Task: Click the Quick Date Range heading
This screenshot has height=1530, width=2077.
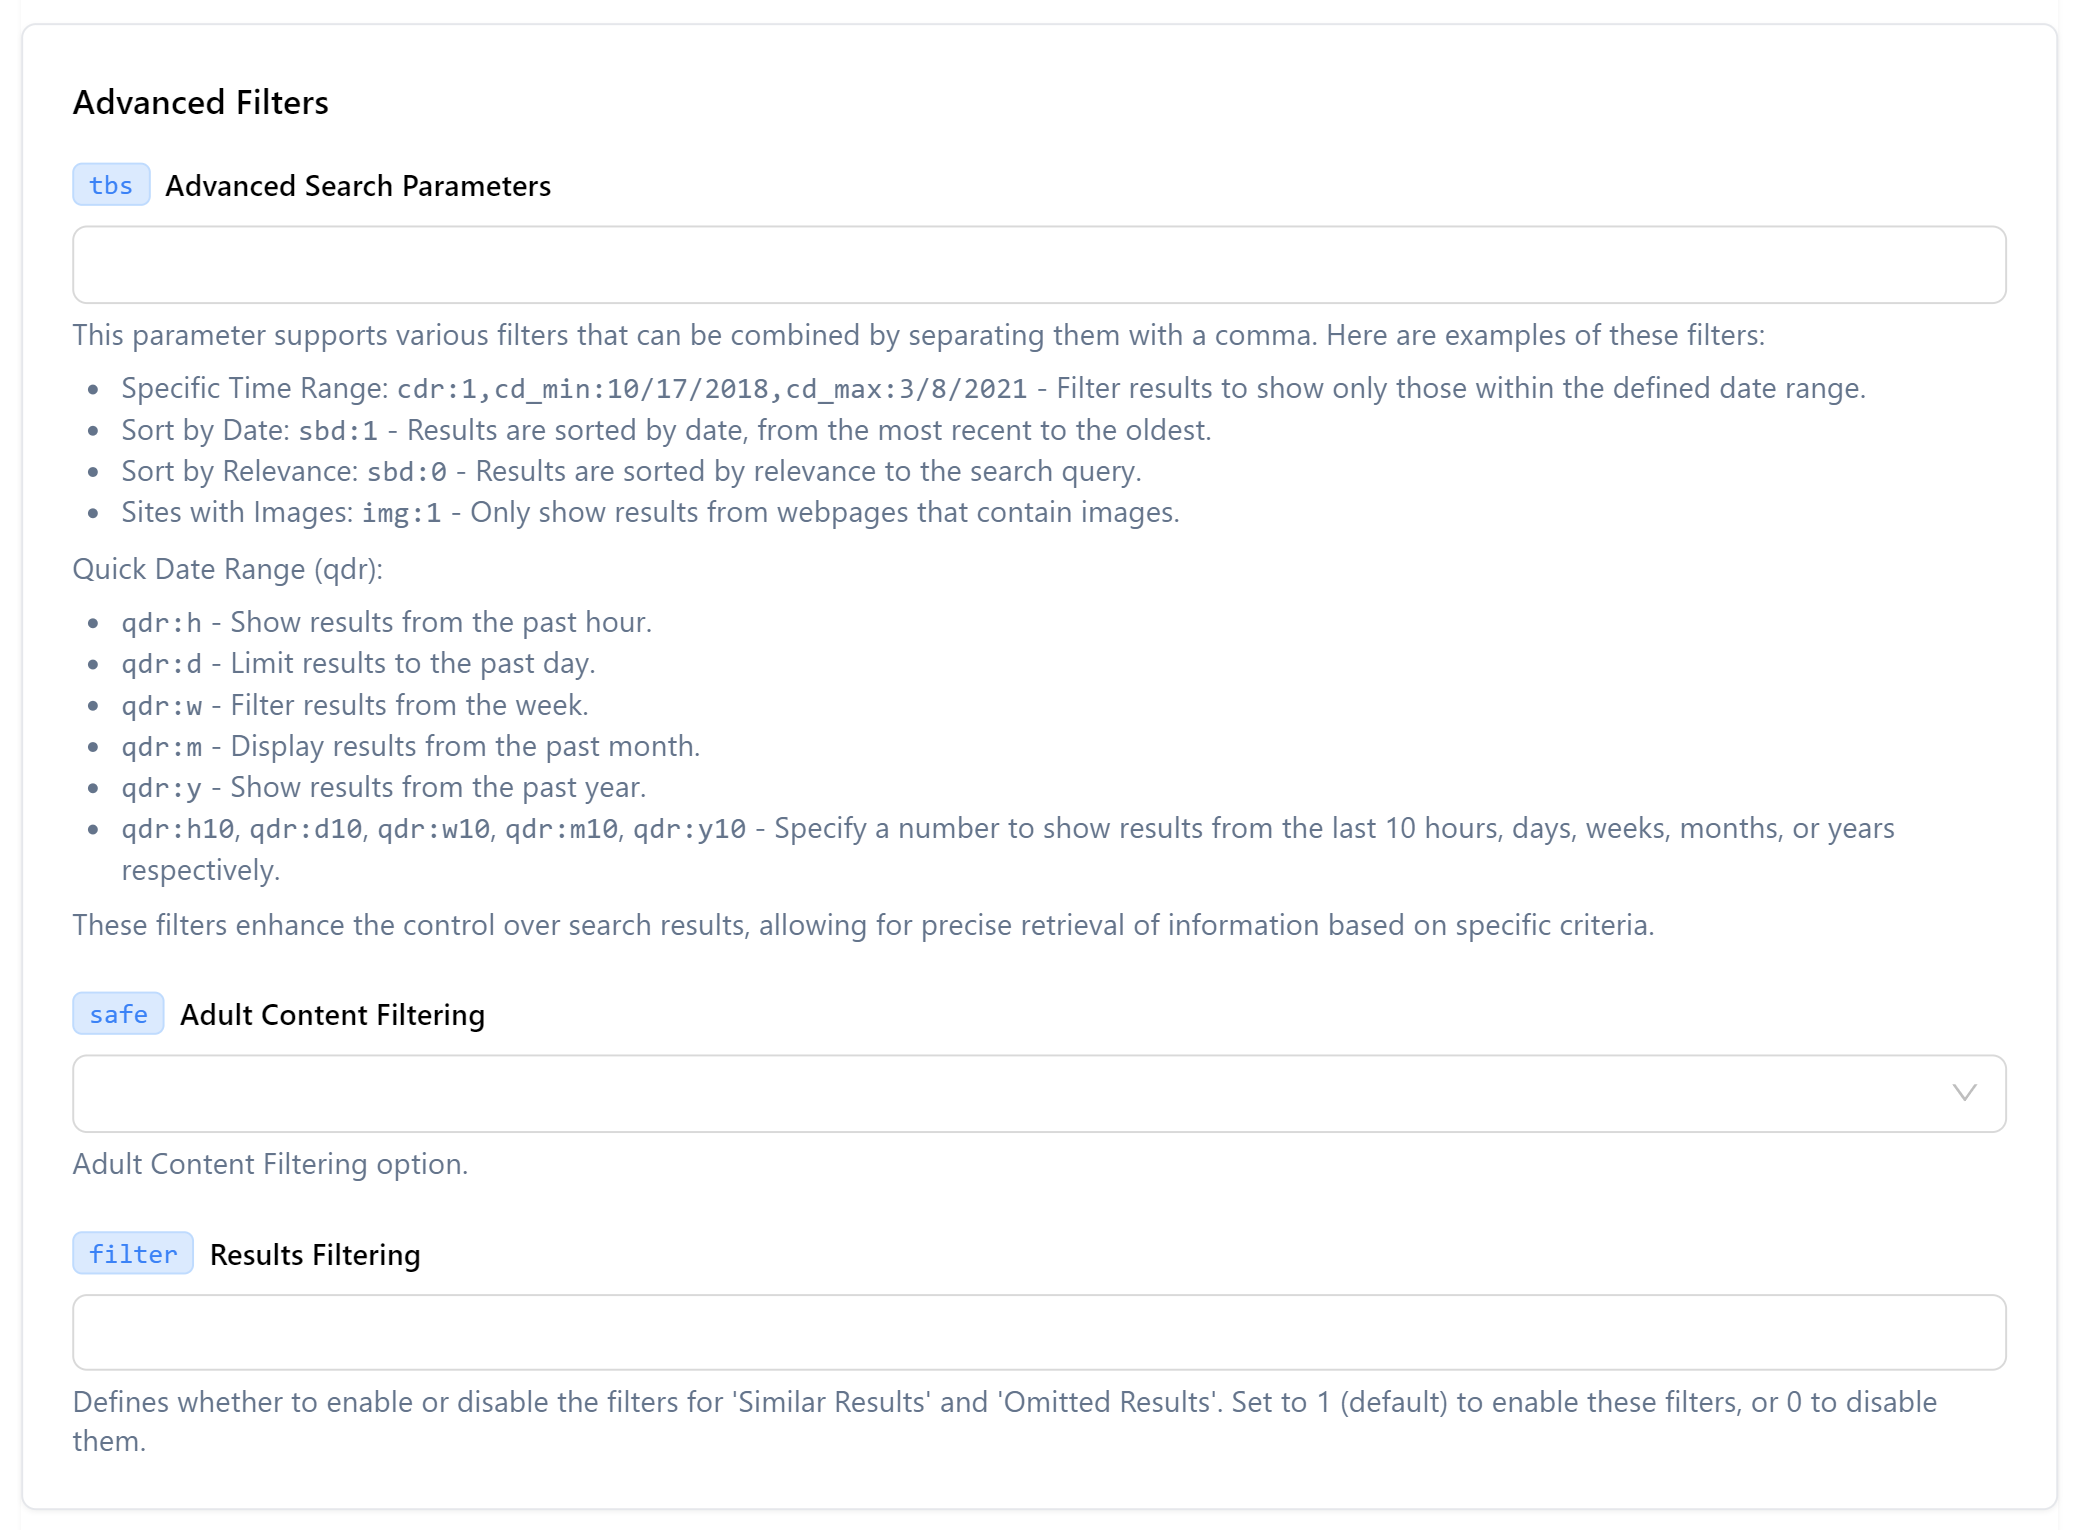Action: point(227,568)
